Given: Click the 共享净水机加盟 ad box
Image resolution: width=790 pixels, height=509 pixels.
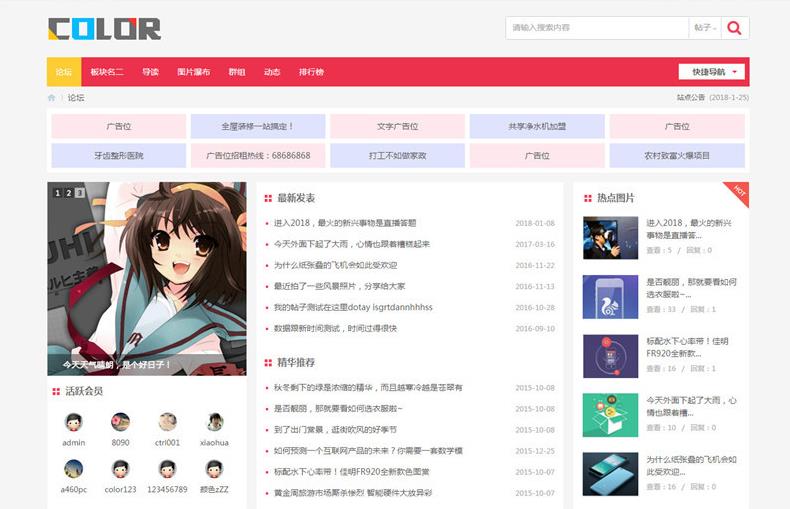Looking at the screenshot, I should [537, 126].
